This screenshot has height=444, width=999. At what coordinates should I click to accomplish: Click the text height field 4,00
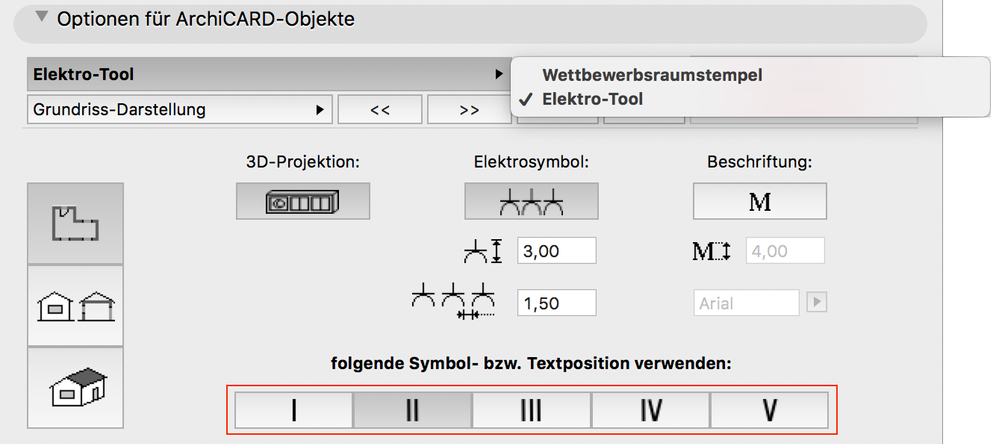(785, 251)
